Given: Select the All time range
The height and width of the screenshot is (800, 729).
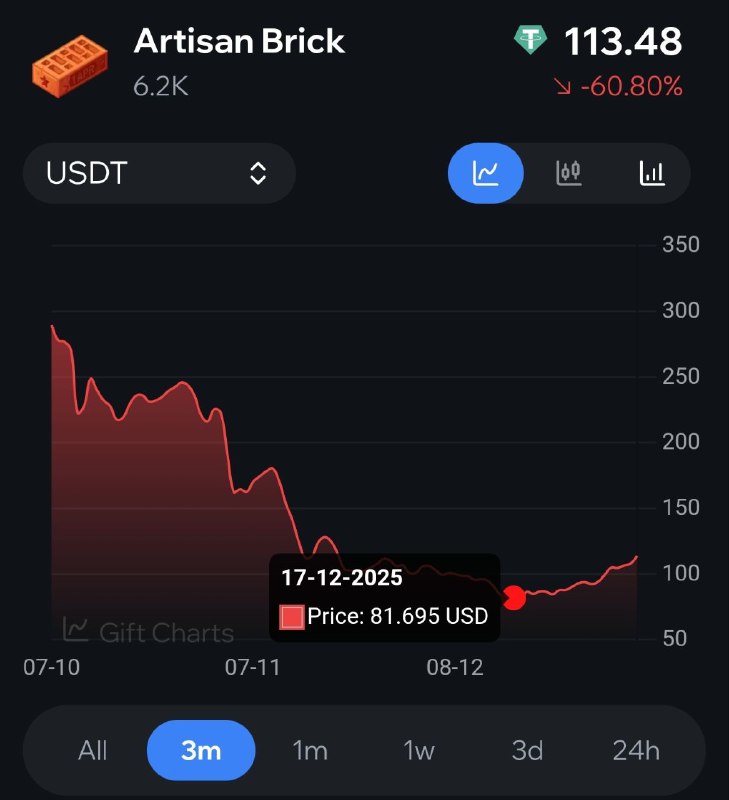Looking at the screenshot, I should [93, 750].
